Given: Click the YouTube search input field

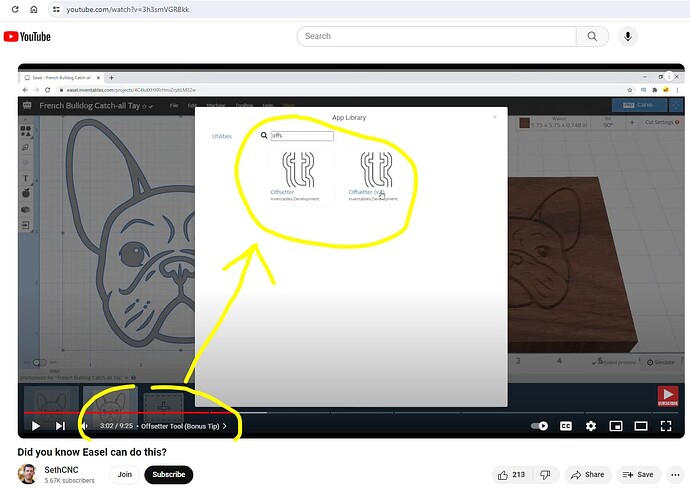Looking at the screenshot, I should 436,36.
